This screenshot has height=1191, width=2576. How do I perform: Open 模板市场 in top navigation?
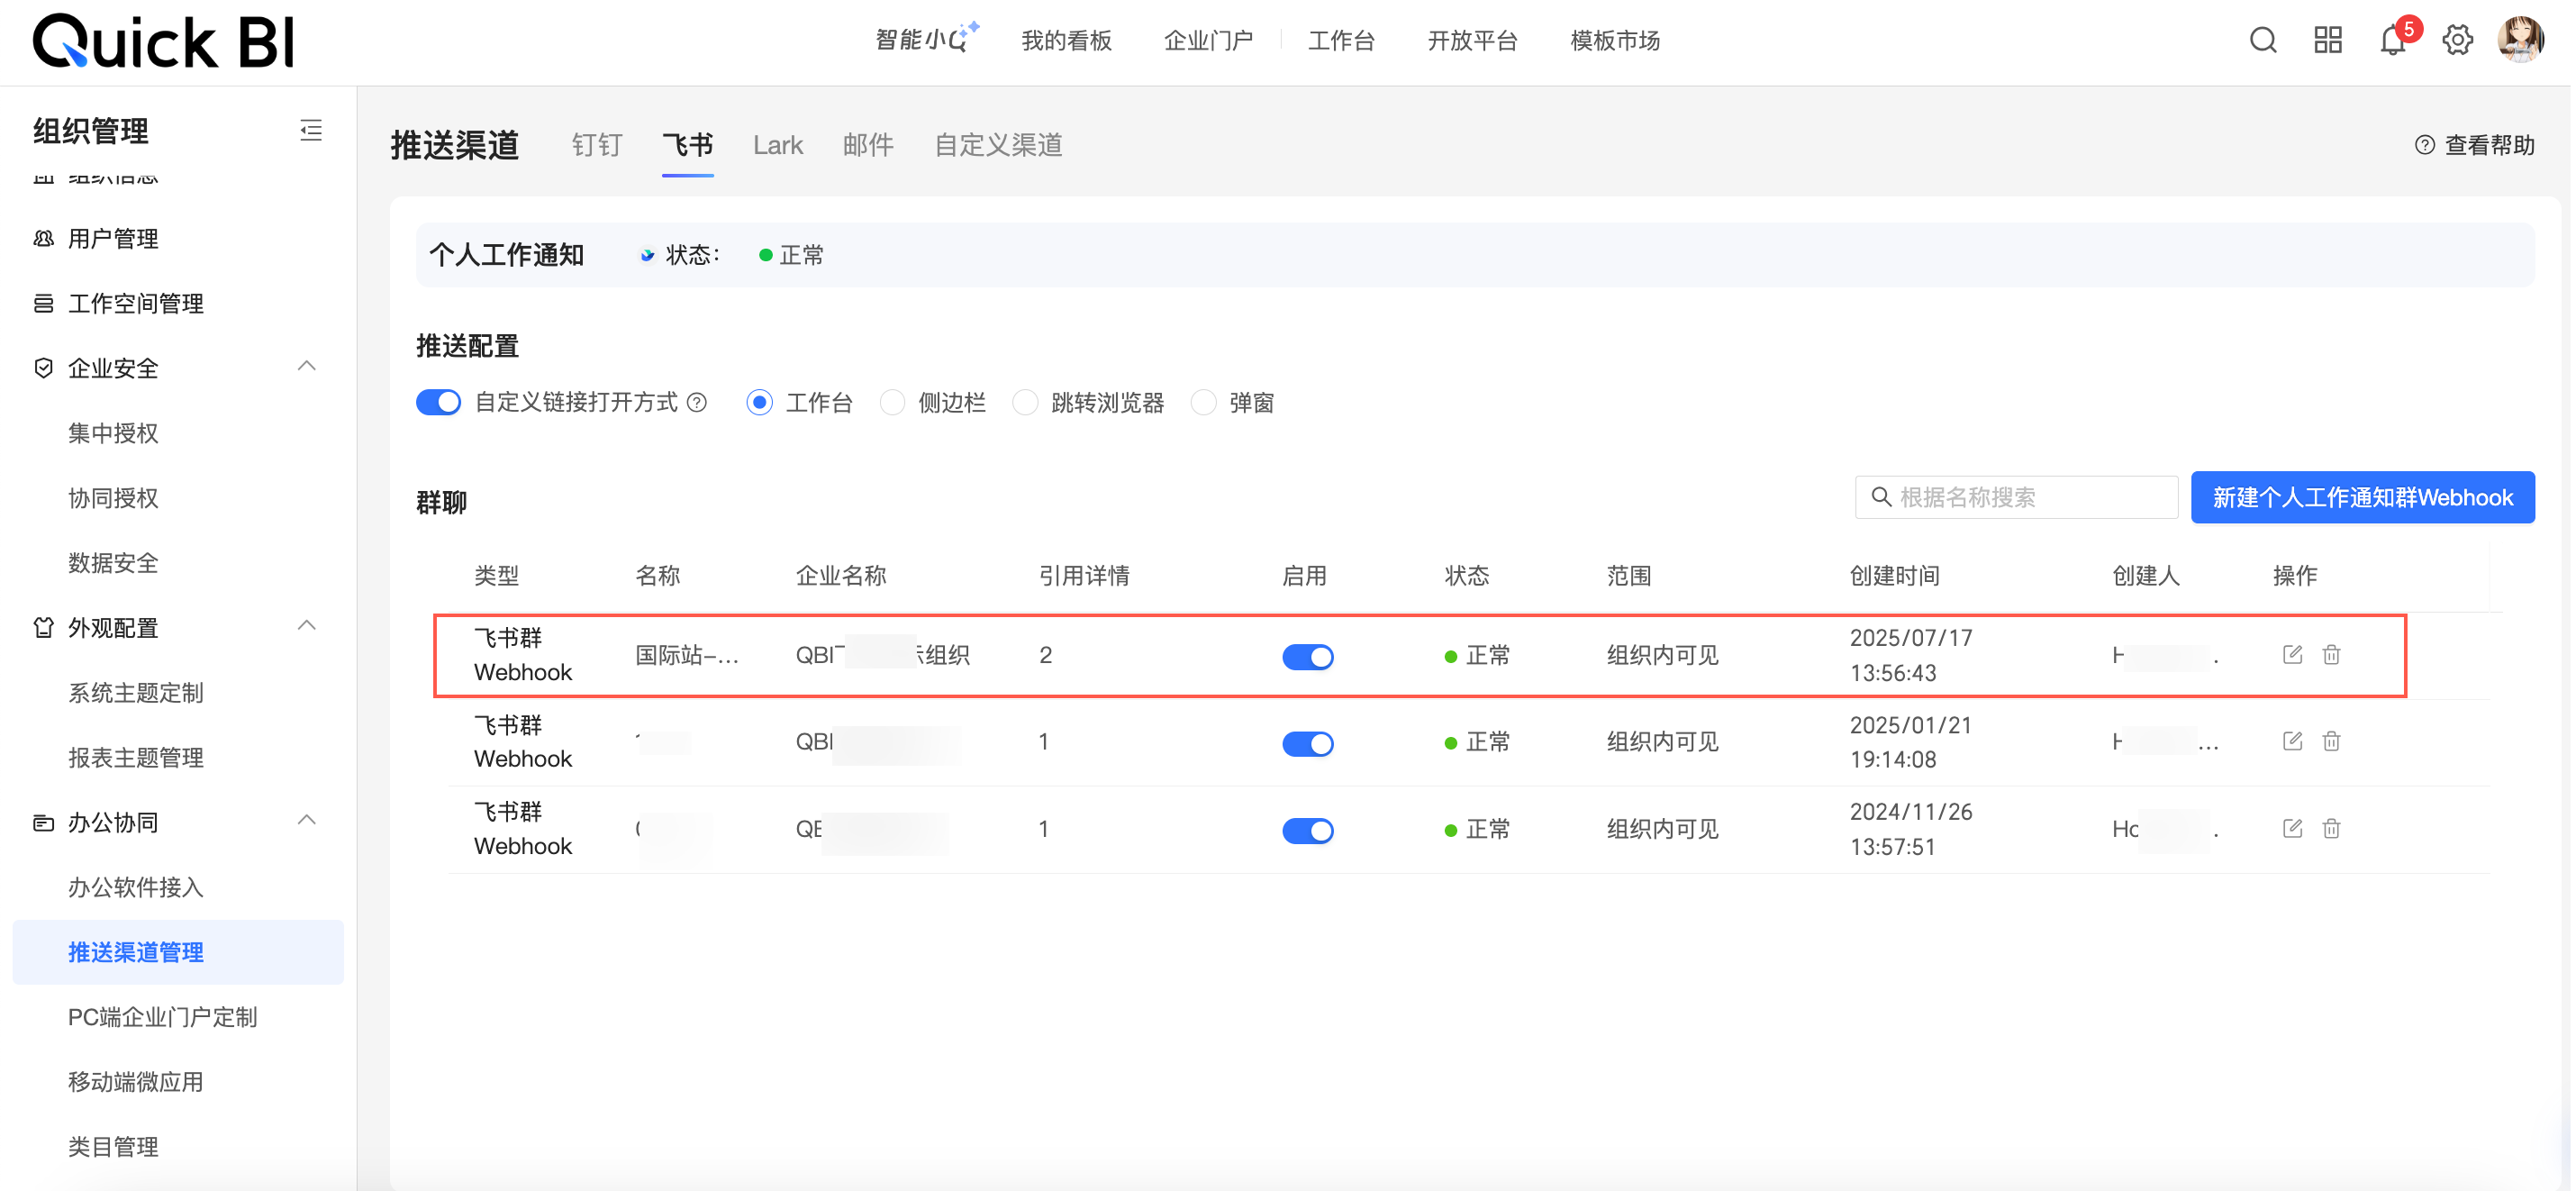tap(1615, 40)
